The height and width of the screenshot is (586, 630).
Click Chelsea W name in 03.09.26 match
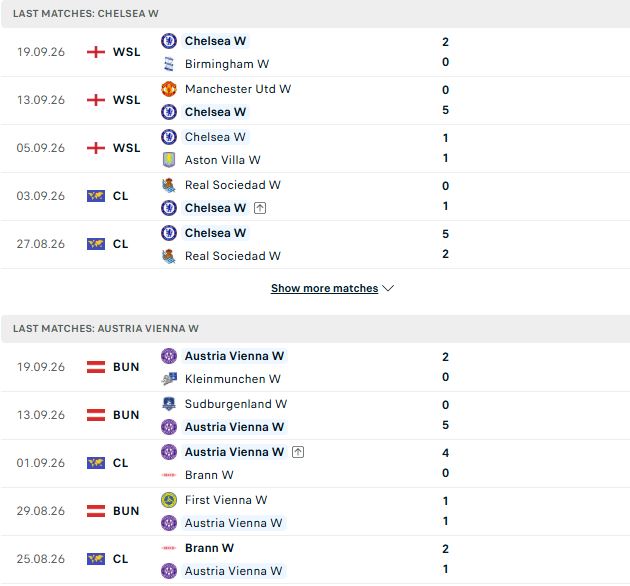coord(215,208)
